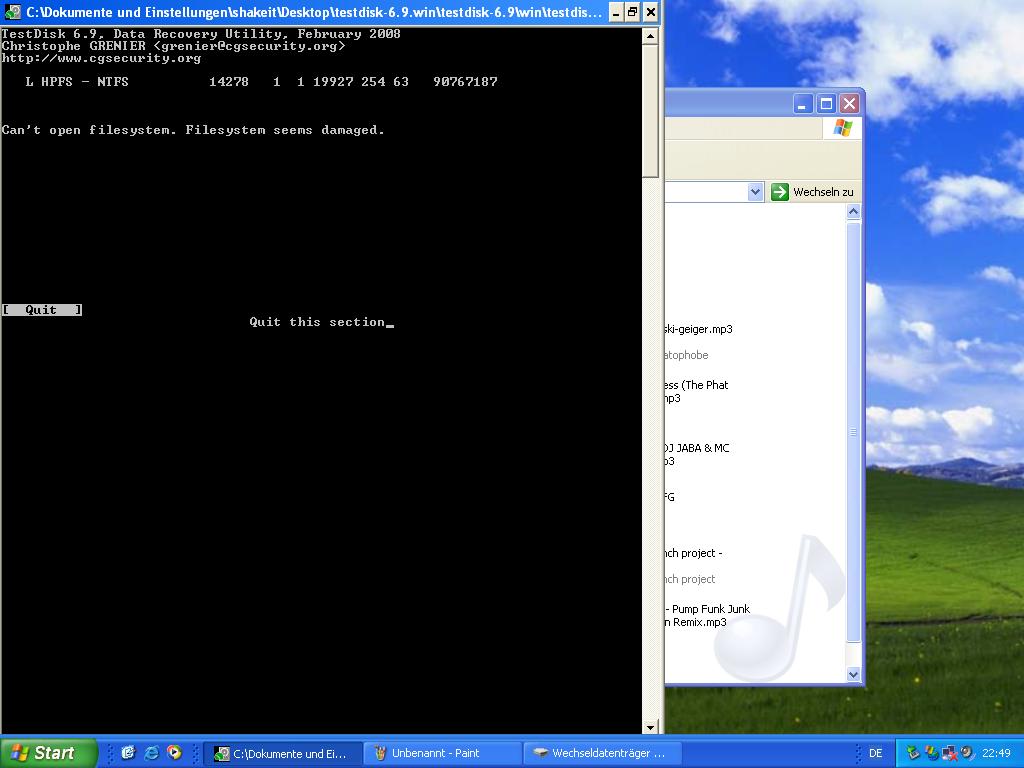
Task: Close the TestDisk console window
Action: click(650, 12)
